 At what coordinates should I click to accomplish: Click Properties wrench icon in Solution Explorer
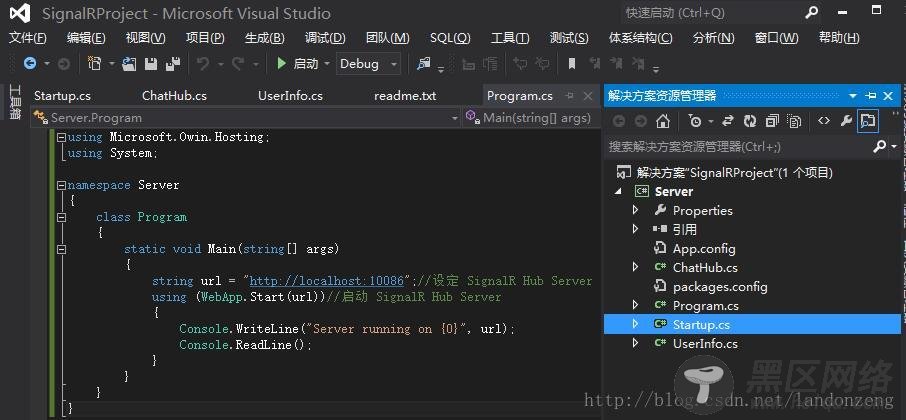pos(846,121)
